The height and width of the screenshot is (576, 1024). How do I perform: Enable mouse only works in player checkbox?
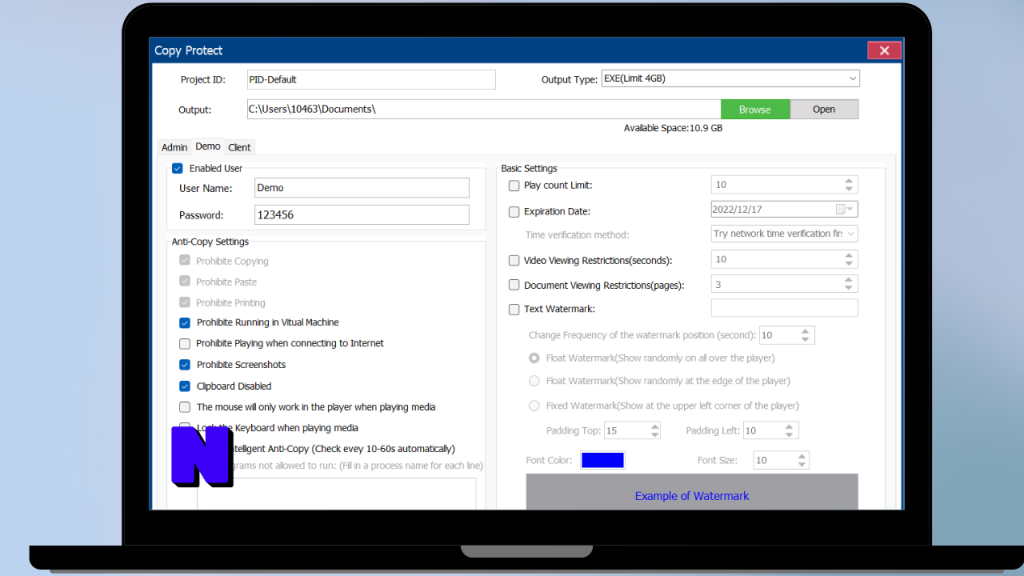point(185,407)
